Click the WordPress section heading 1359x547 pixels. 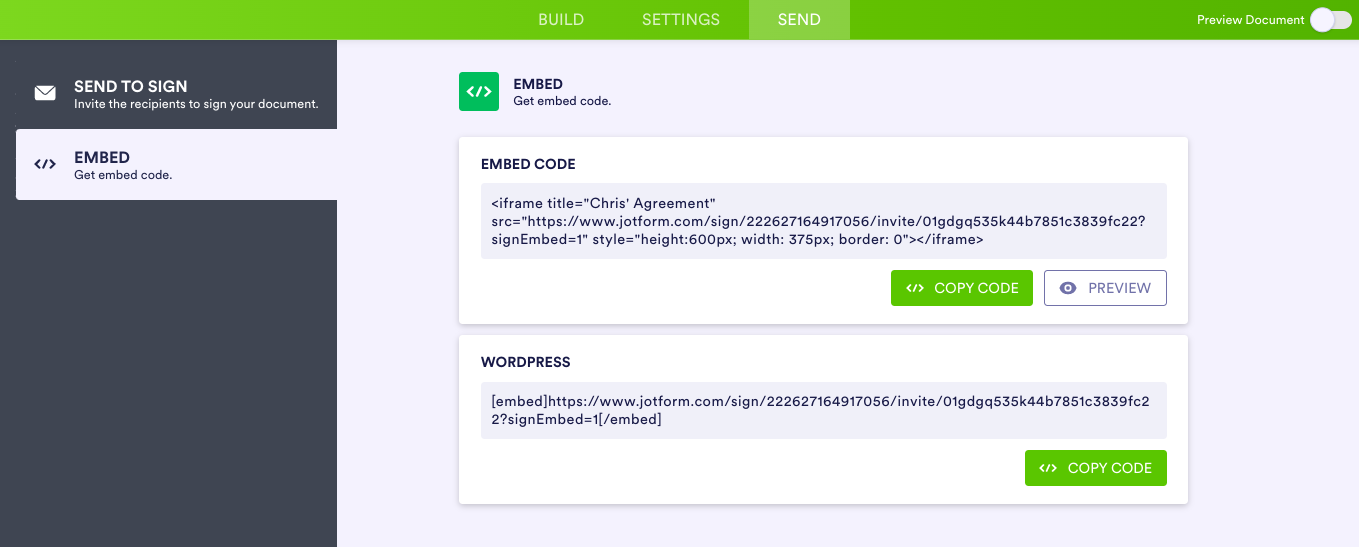[526, 362]
